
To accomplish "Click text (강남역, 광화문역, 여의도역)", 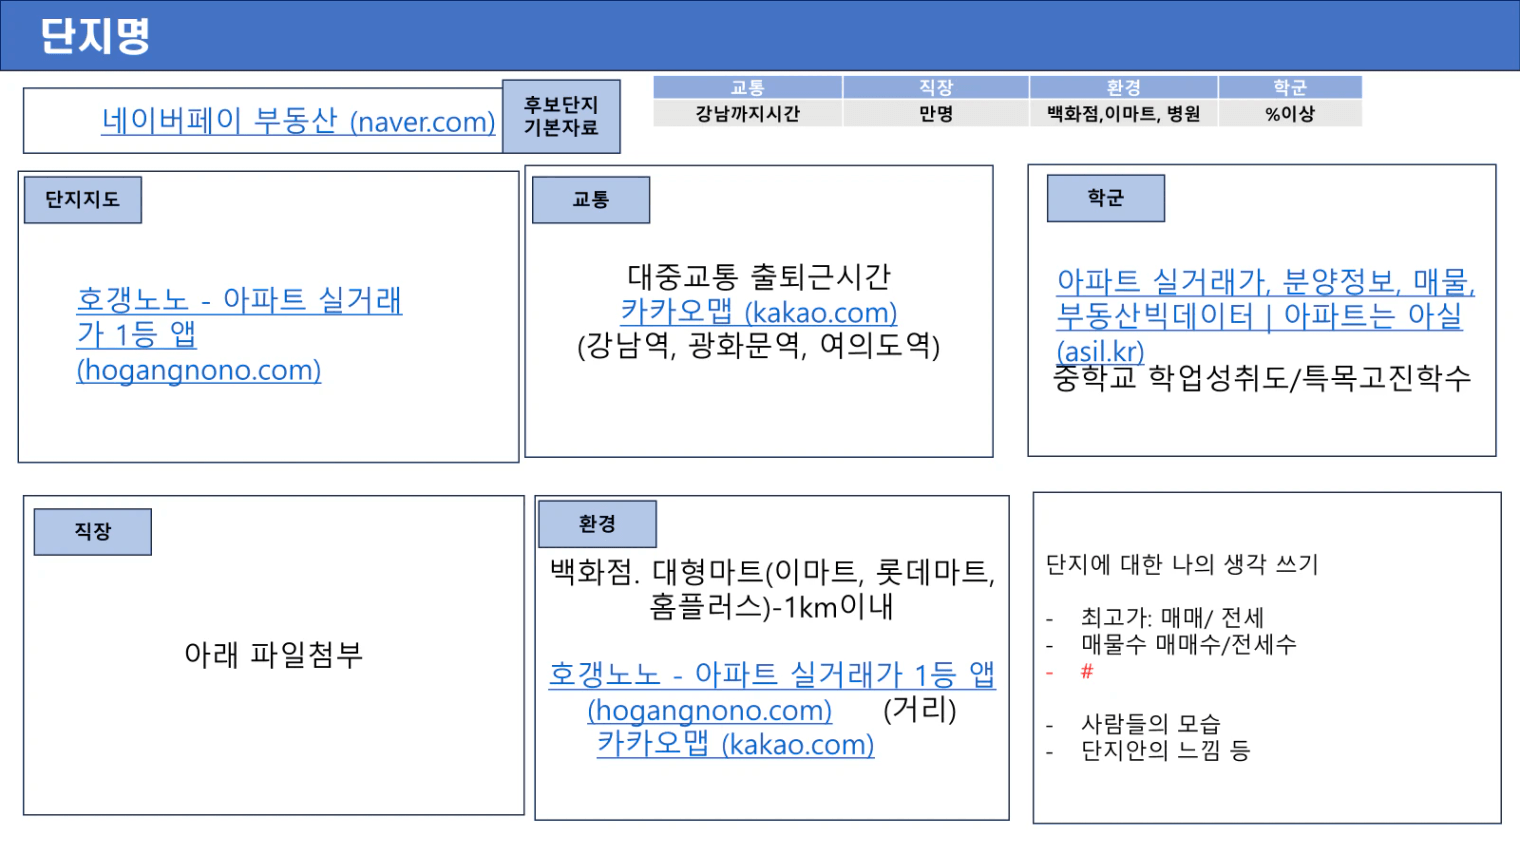I will pos(759,346).
